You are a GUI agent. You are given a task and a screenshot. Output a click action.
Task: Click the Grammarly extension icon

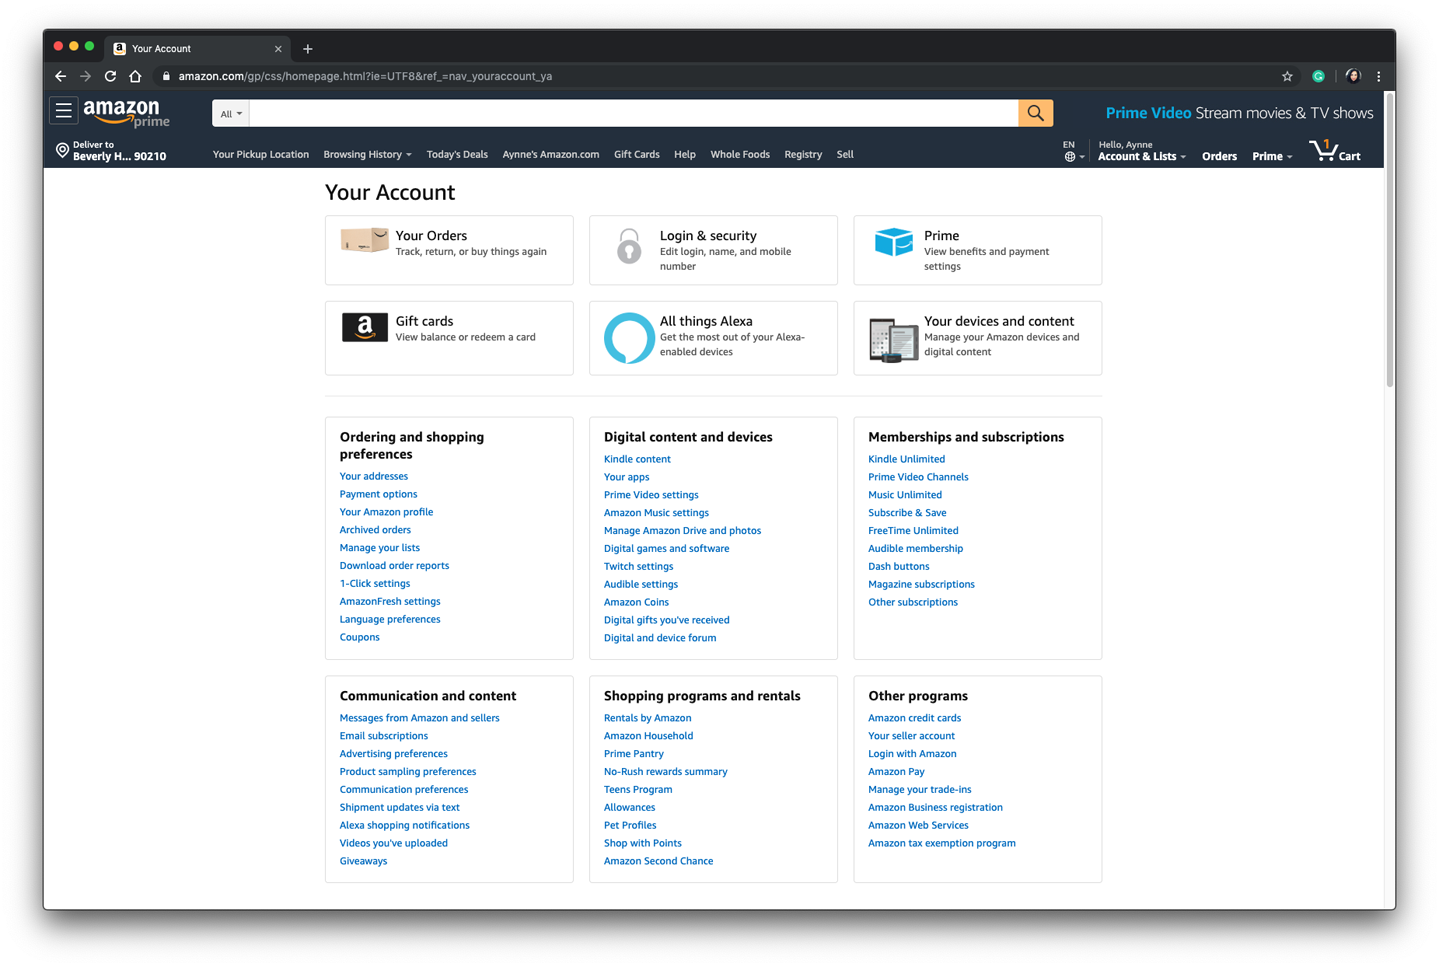point(1318,76)
